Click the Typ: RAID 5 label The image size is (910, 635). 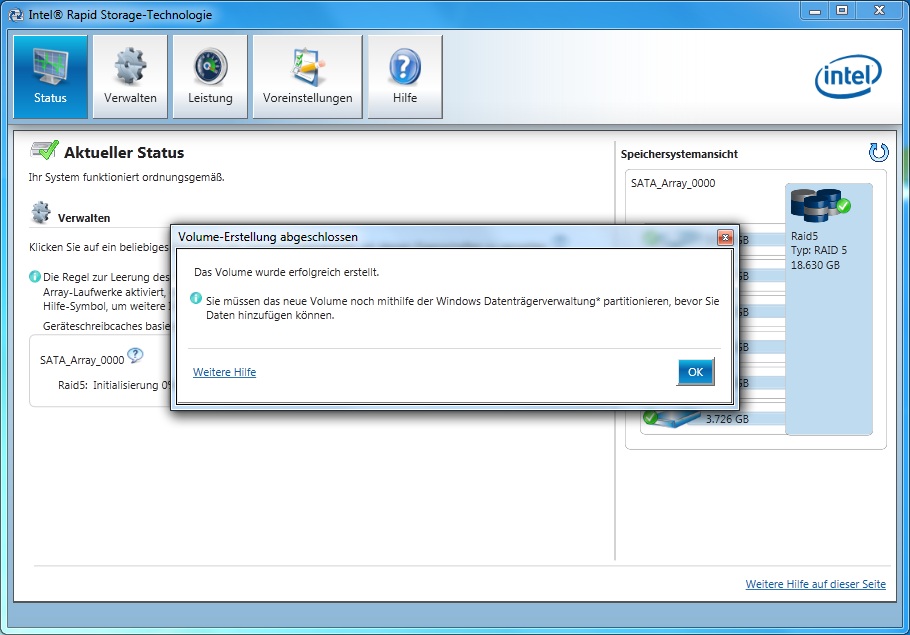click(819, 250)
